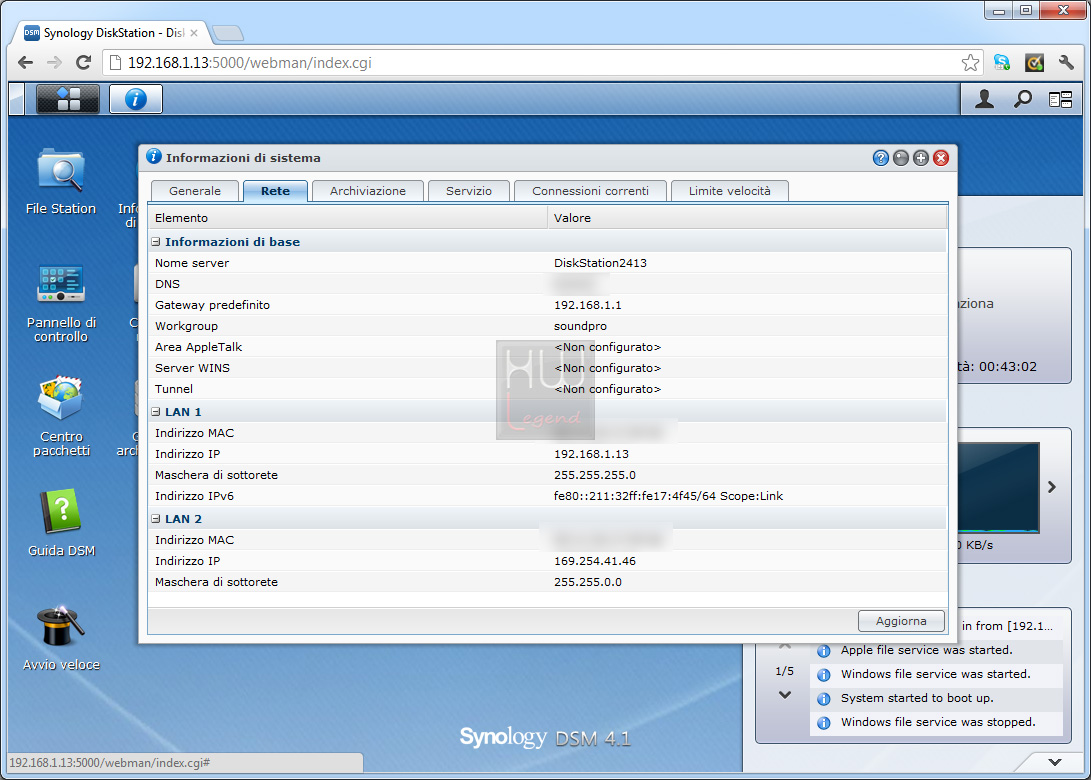This screenshot has width=1091, height=780.
Task: Open a new browser tab
Action: point(228,33)
